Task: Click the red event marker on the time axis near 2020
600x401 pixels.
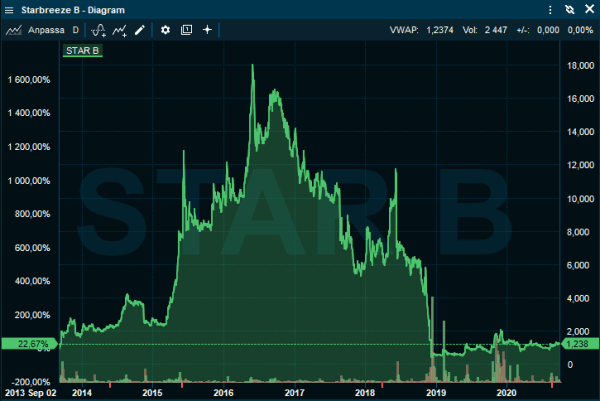Action: pyautogui.click(x=552, y=385)
